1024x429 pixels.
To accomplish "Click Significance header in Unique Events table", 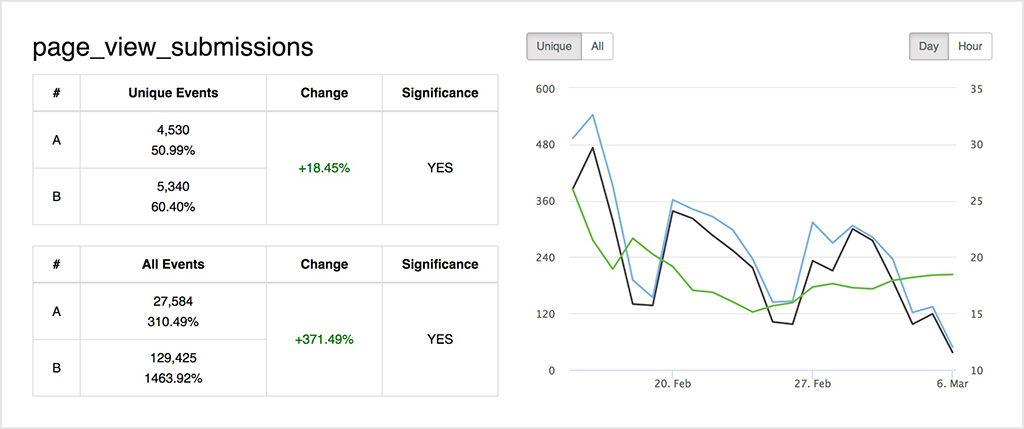I will pyautogui.click(x=440, y=93).
